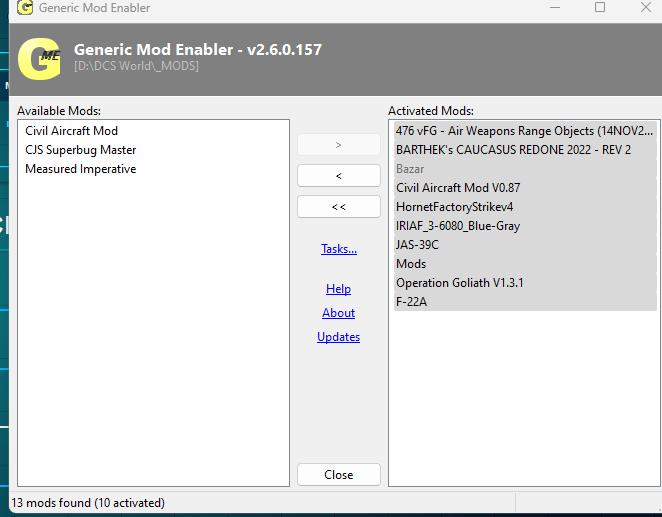Screen dimensions: 662x517
Task: Open the Updates link
Action: (x=339, y=337)
